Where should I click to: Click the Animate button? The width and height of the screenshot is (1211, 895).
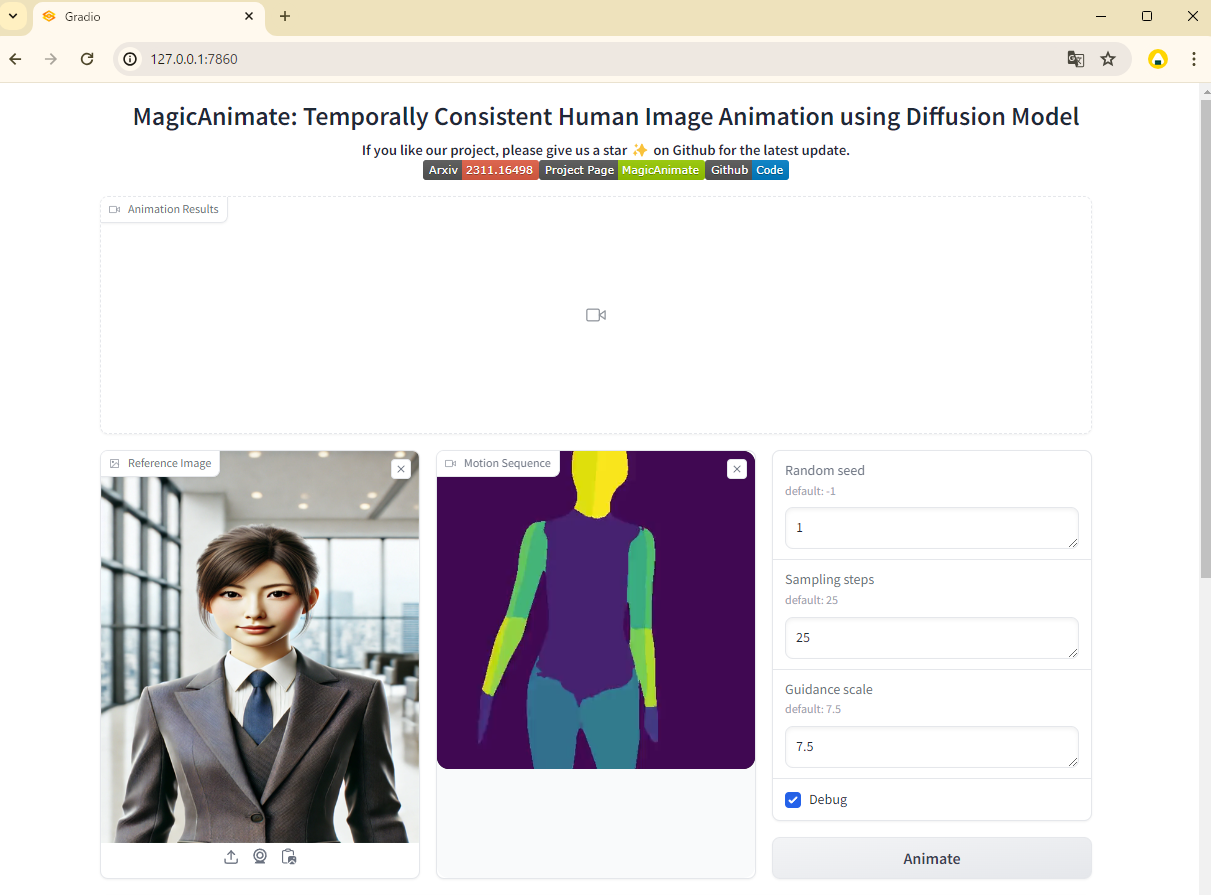click(932, 858)
